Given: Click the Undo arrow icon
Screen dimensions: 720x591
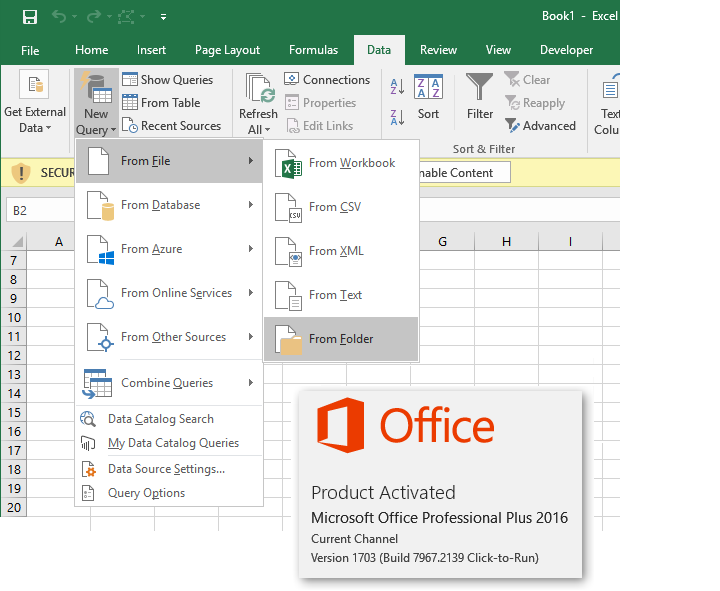Looking at the screenshot, I should (59, 17).
